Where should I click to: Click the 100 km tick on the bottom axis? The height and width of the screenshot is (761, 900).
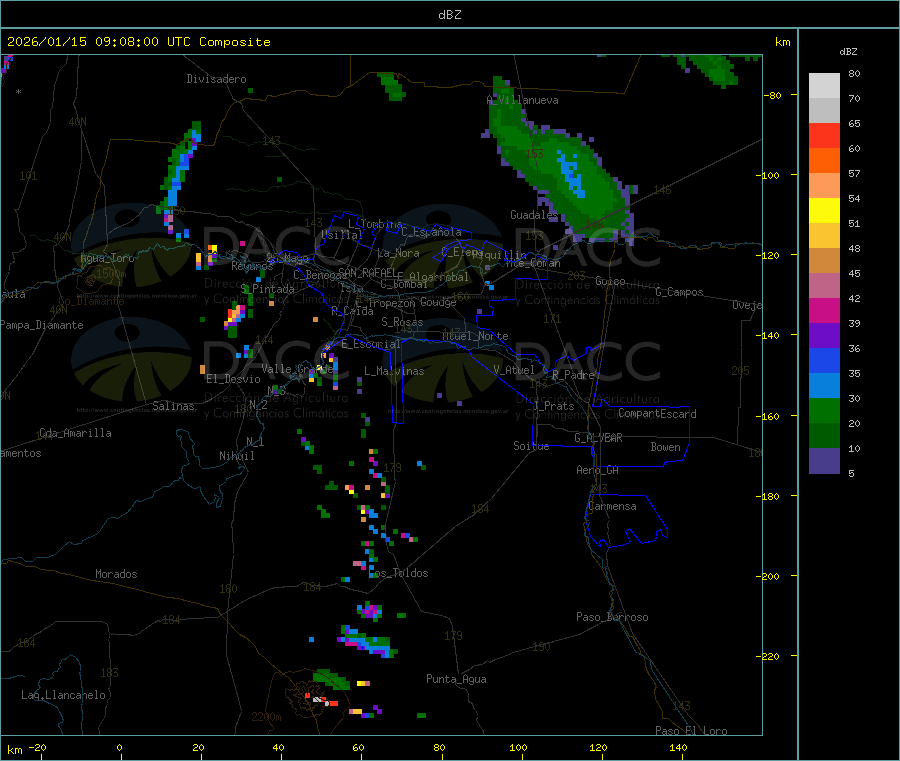point(518,747)
